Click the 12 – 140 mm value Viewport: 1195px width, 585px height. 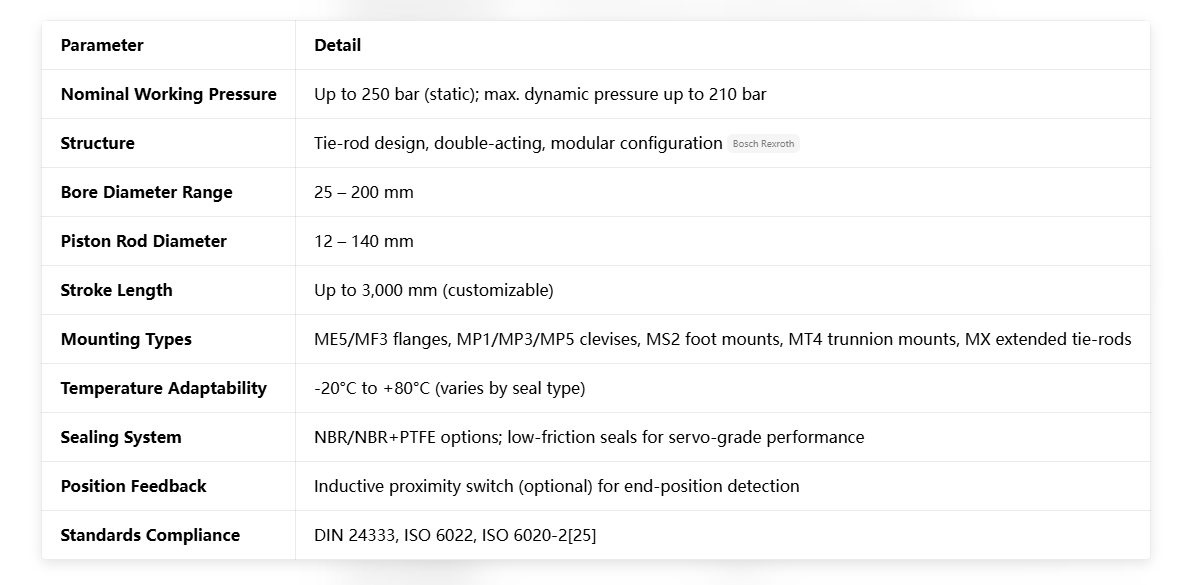click(x=363, y=241)
